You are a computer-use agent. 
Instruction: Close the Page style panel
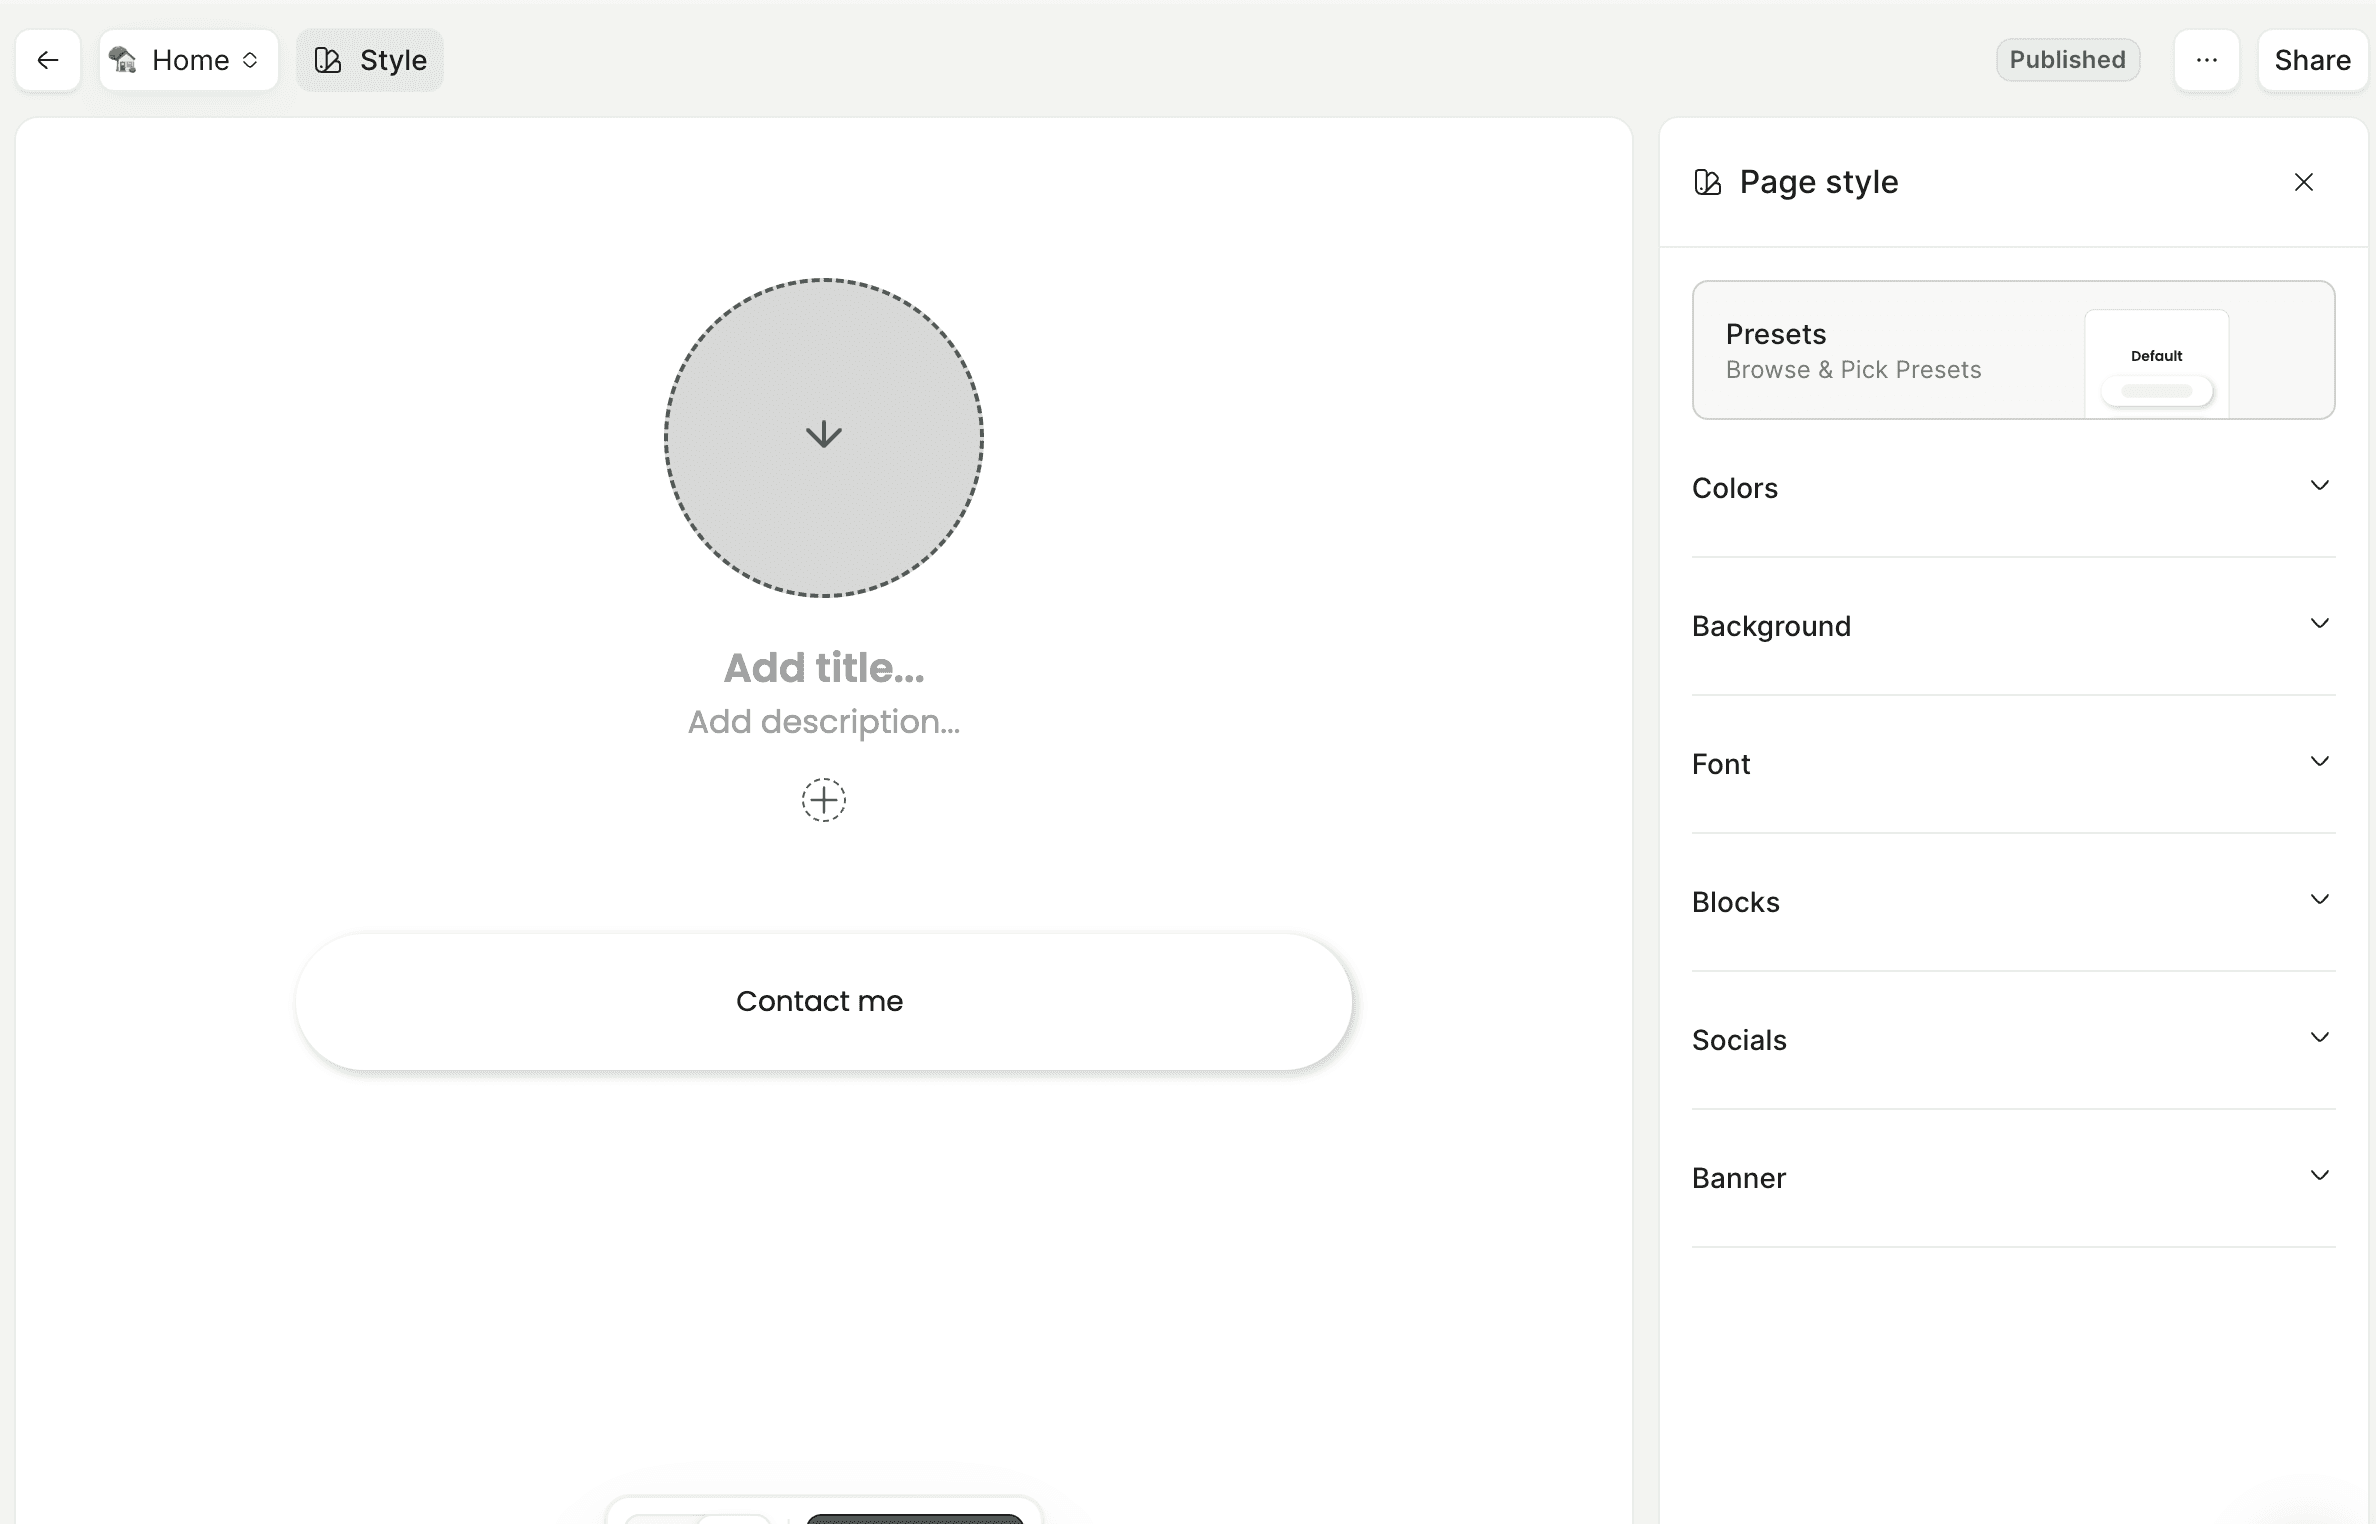click(x=2303, y=182)
